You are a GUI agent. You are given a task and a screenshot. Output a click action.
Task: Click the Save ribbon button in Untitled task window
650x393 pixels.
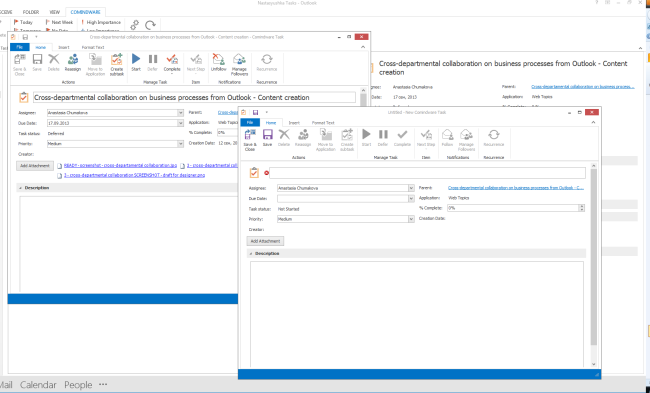click(267, 138)
